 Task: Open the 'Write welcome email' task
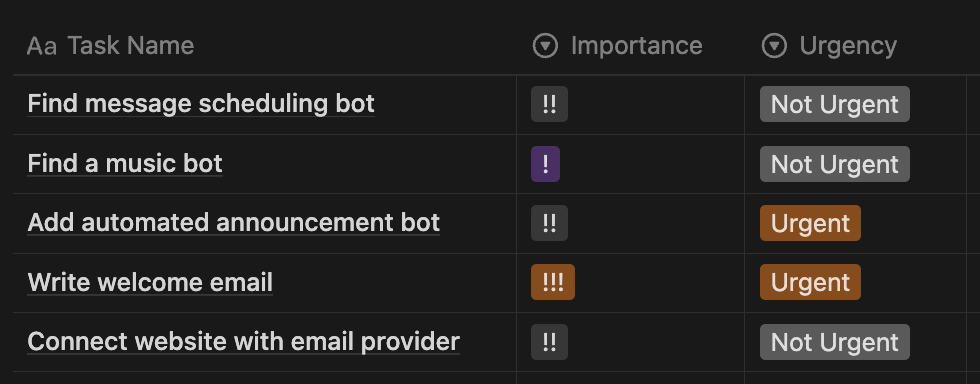tap(150, 282)
